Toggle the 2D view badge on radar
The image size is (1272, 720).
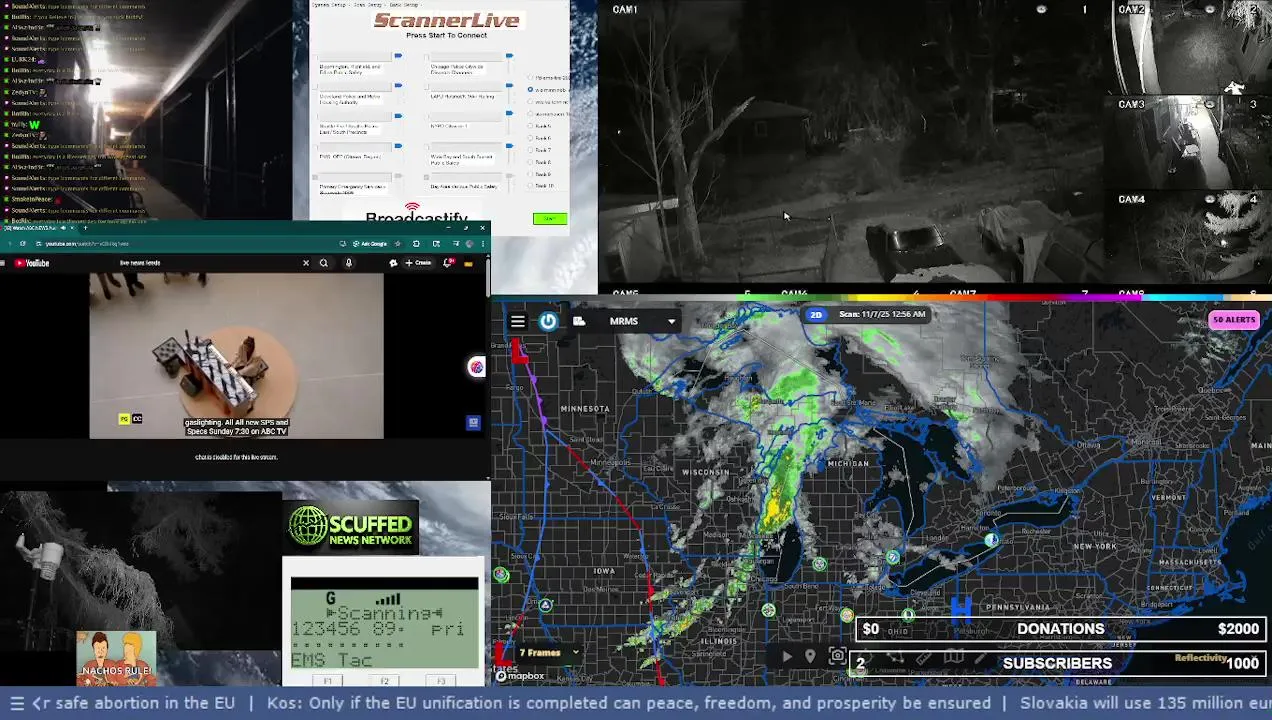point(816,314)
